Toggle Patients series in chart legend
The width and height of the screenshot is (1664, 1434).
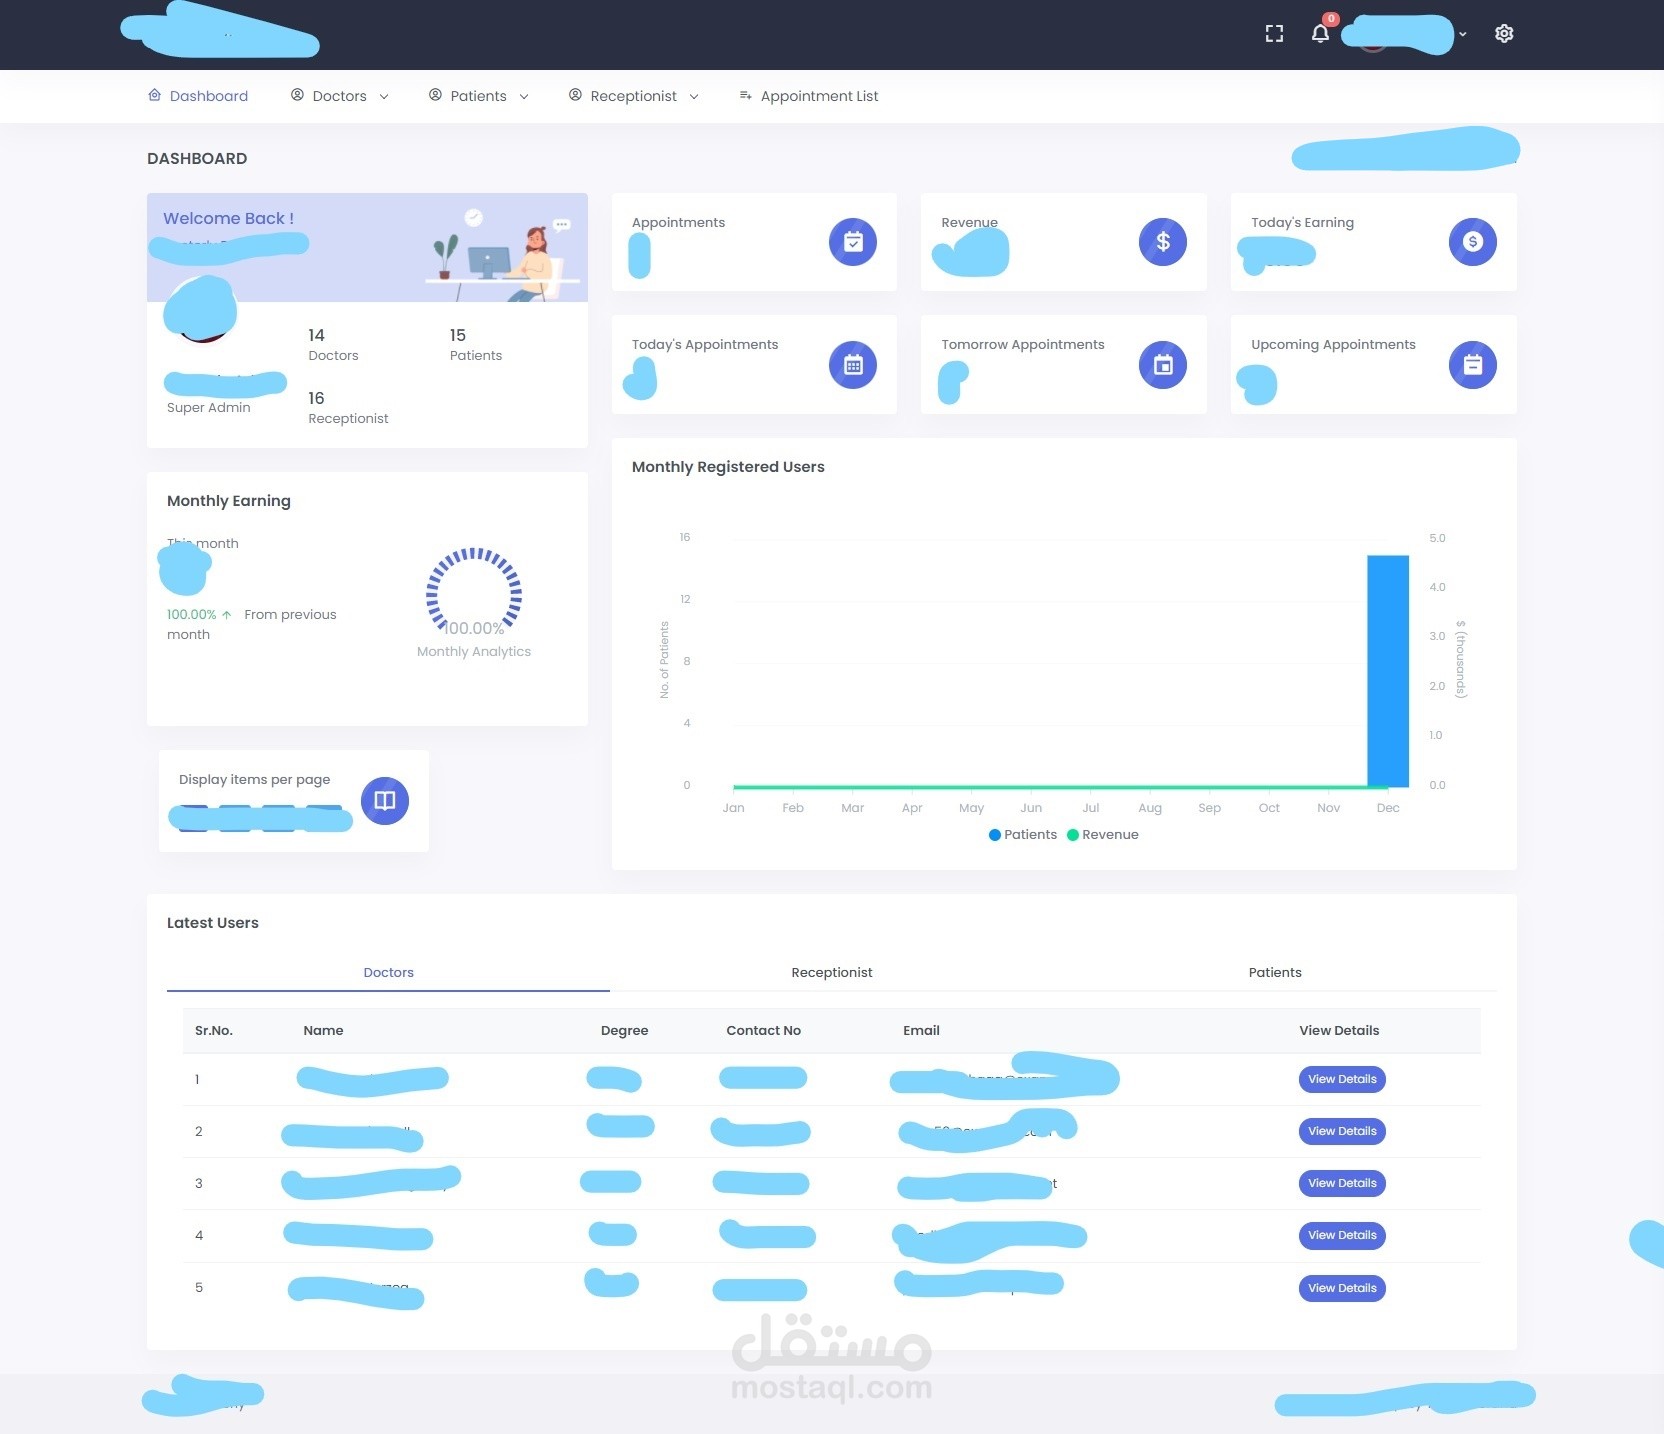[1023, 835]
